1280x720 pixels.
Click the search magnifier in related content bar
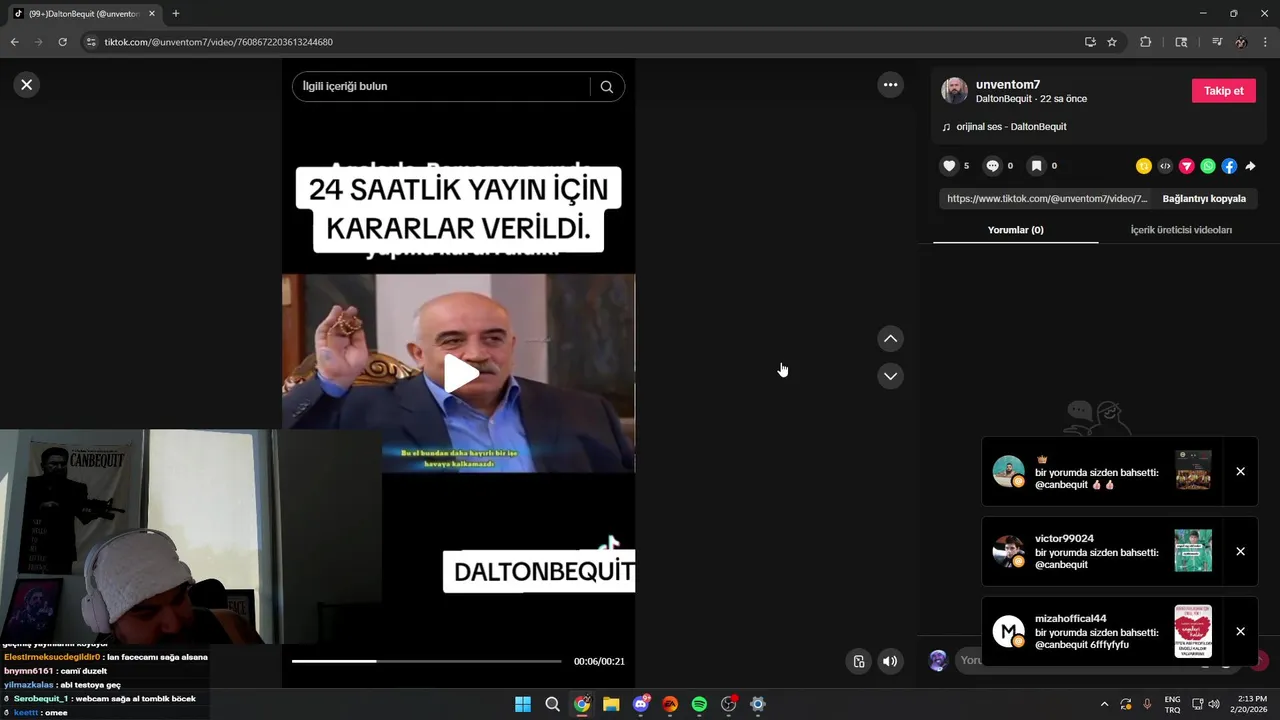click(606, 86)
